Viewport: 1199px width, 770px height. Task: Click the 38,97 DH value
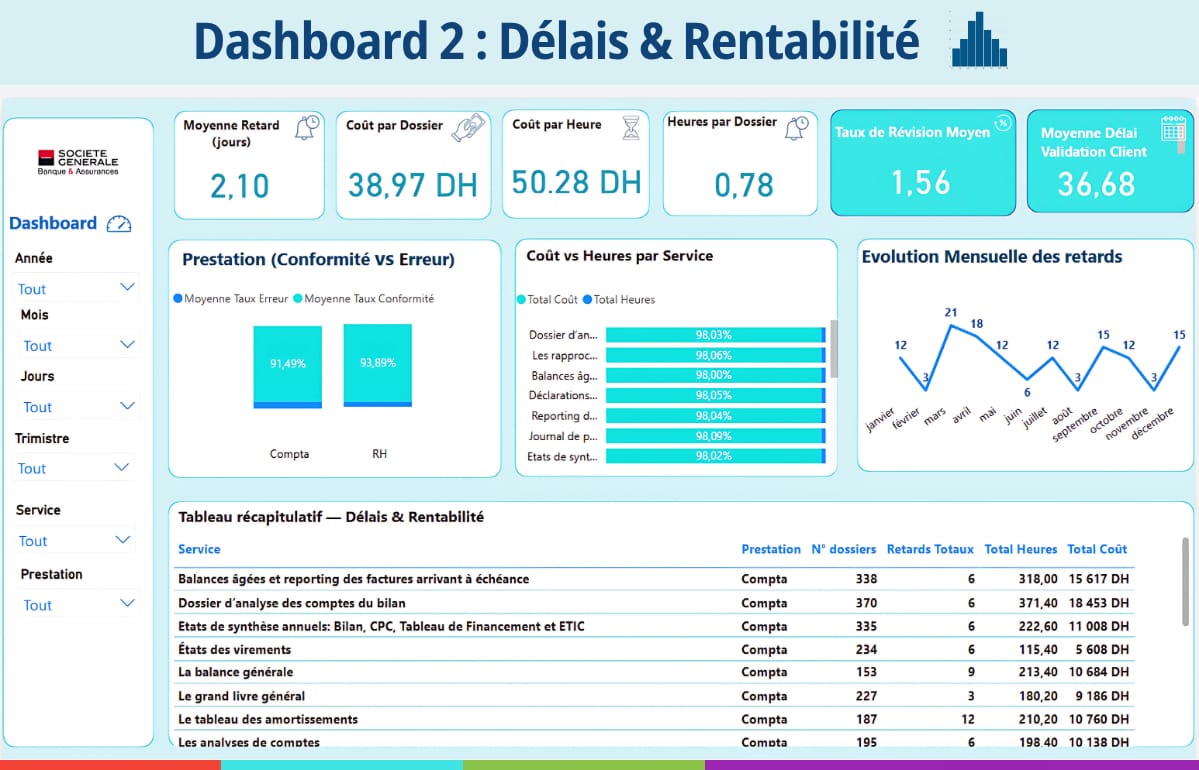[x=413, y=185]
